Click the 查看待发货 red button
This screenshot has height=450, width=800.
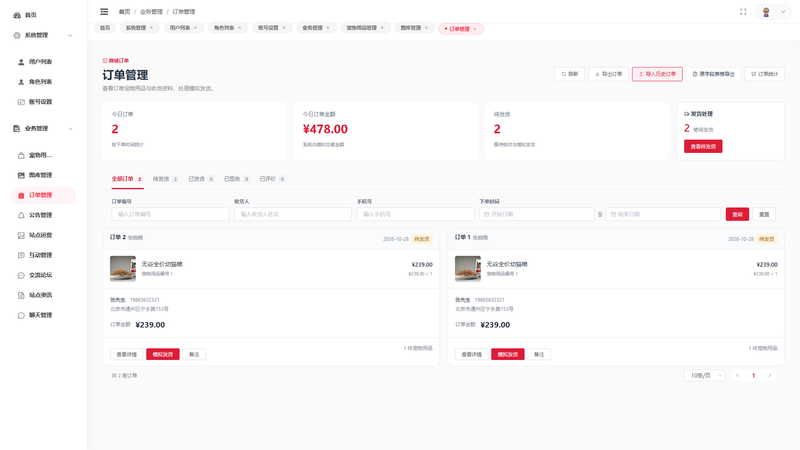tap(703, 146)
